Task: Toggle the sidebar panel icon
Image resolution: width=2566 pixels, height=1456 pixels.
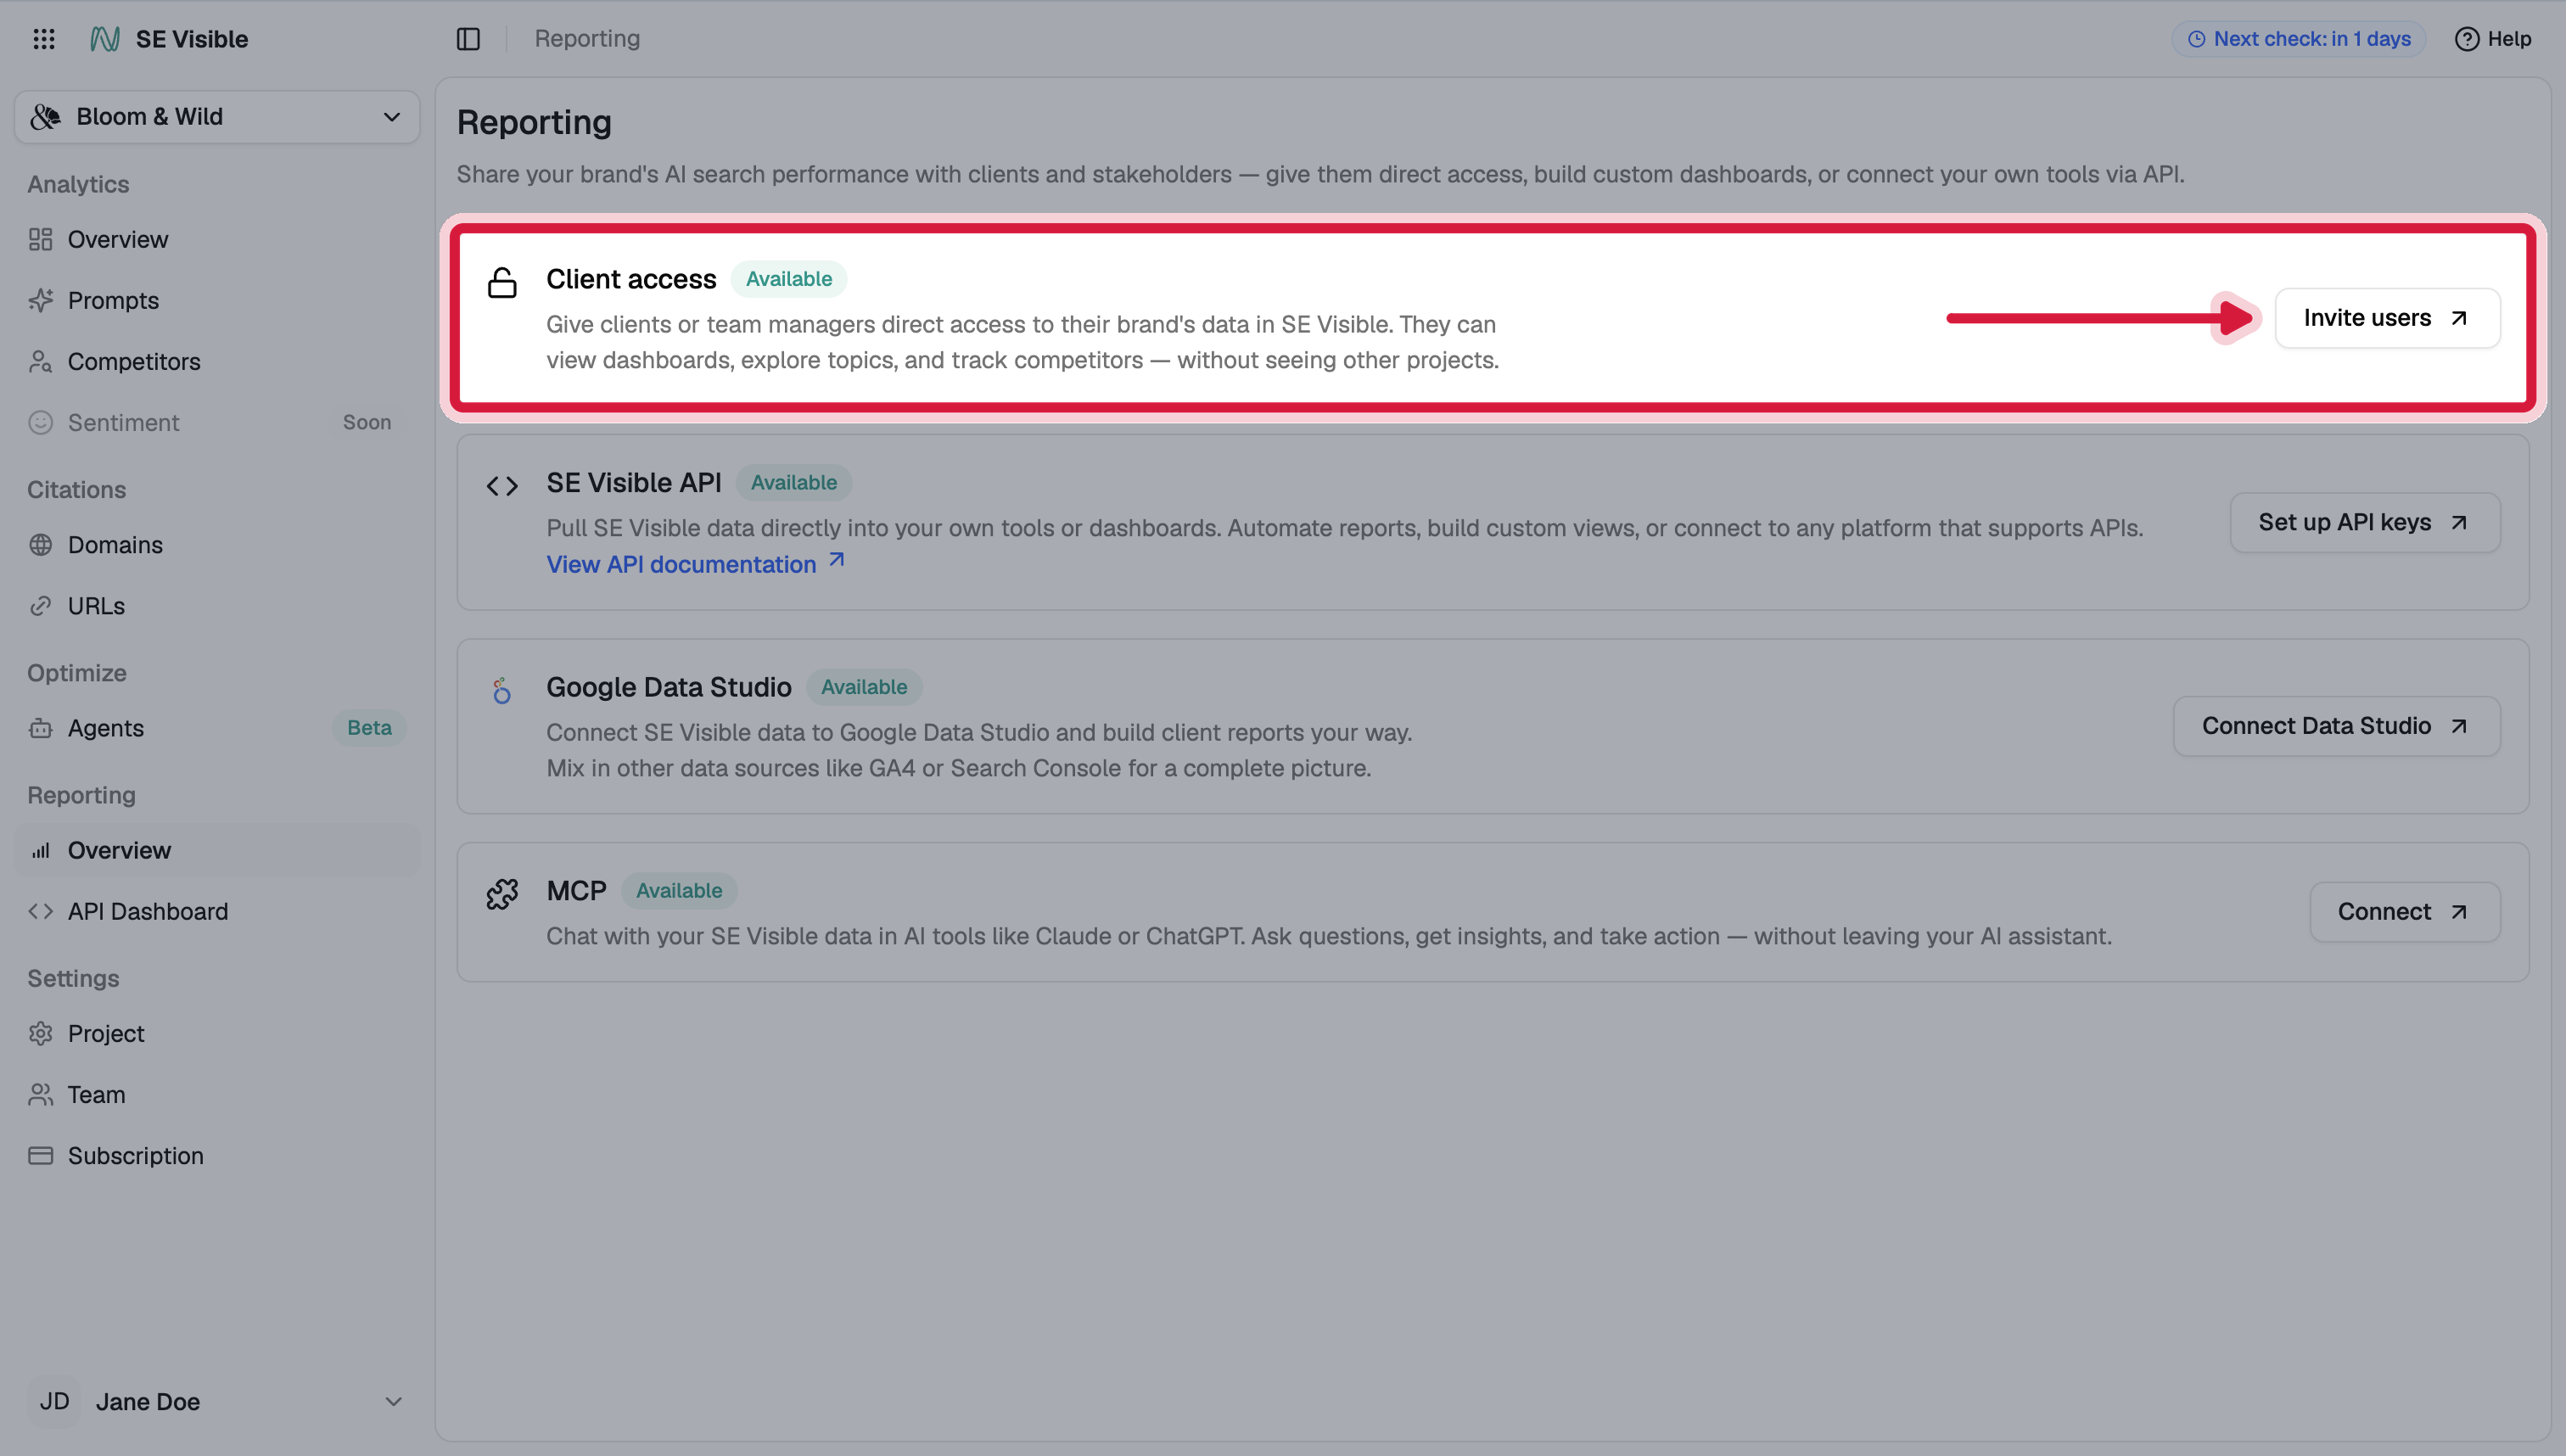Action: point(468,39)
